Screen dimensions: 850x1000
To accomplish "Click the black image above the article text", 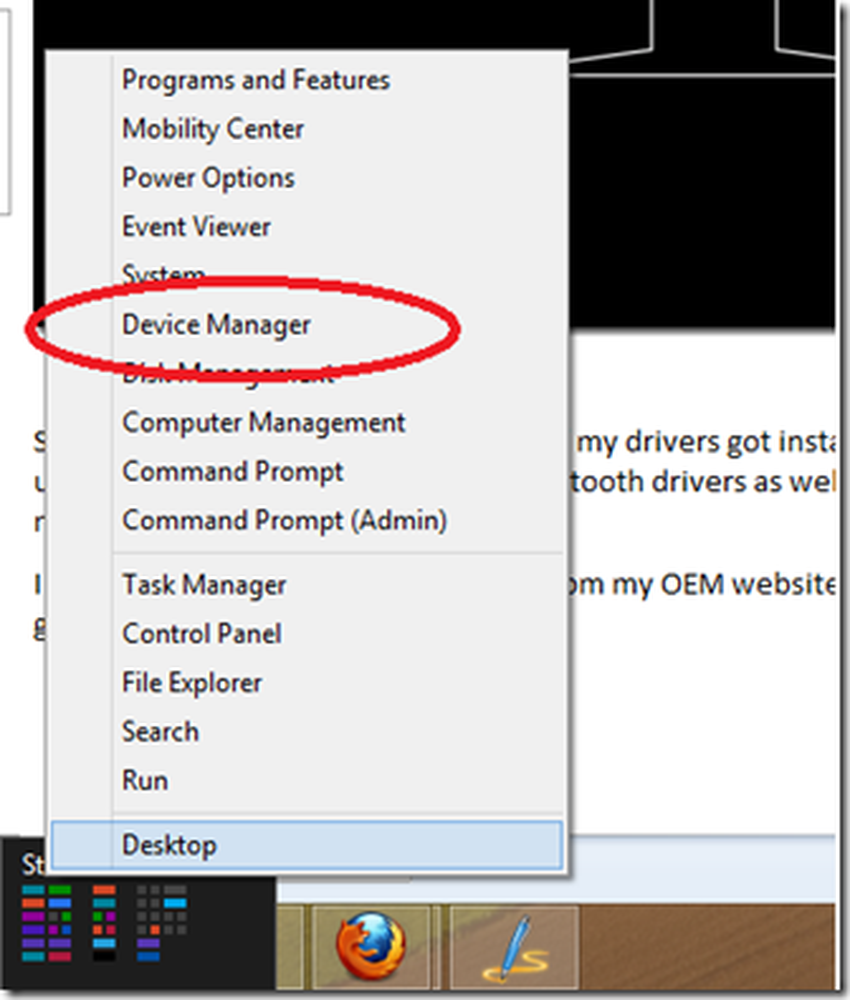I will coord(700,200).
